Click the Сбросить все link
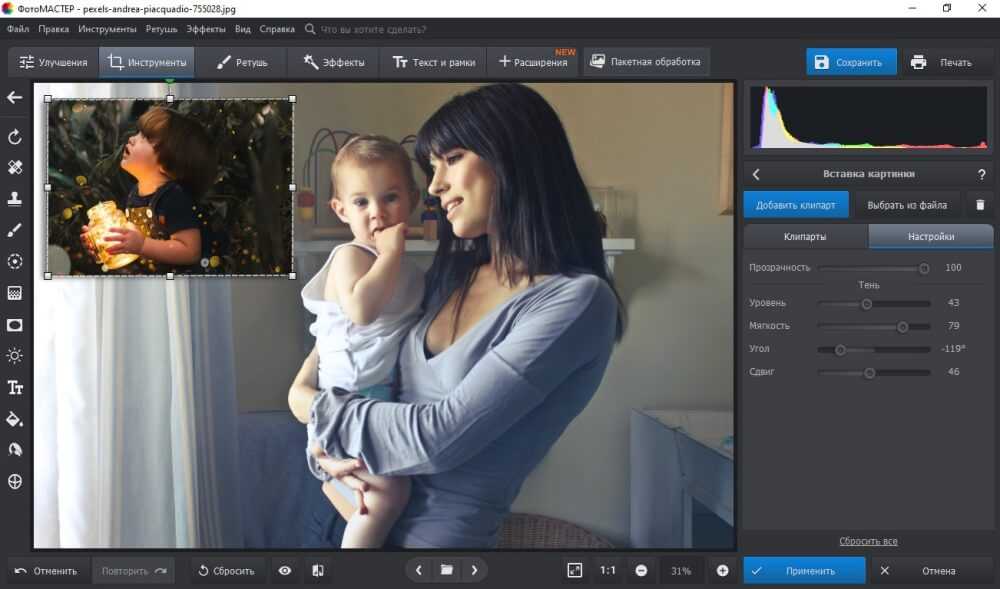 pos(868,541)
